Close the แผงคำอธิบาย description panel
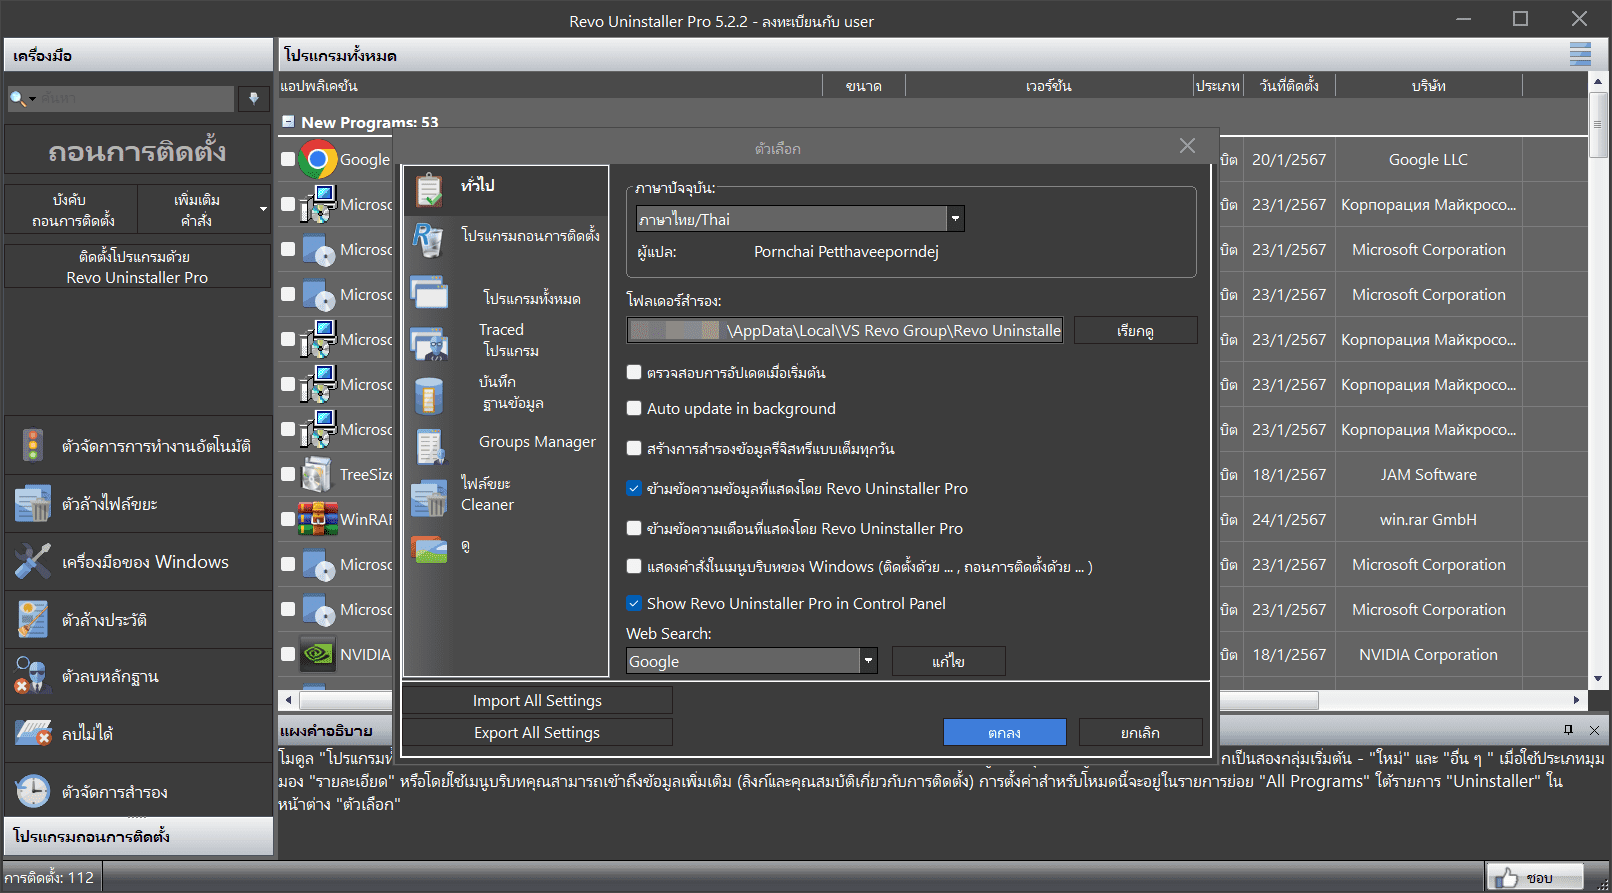 point(1594,730)
